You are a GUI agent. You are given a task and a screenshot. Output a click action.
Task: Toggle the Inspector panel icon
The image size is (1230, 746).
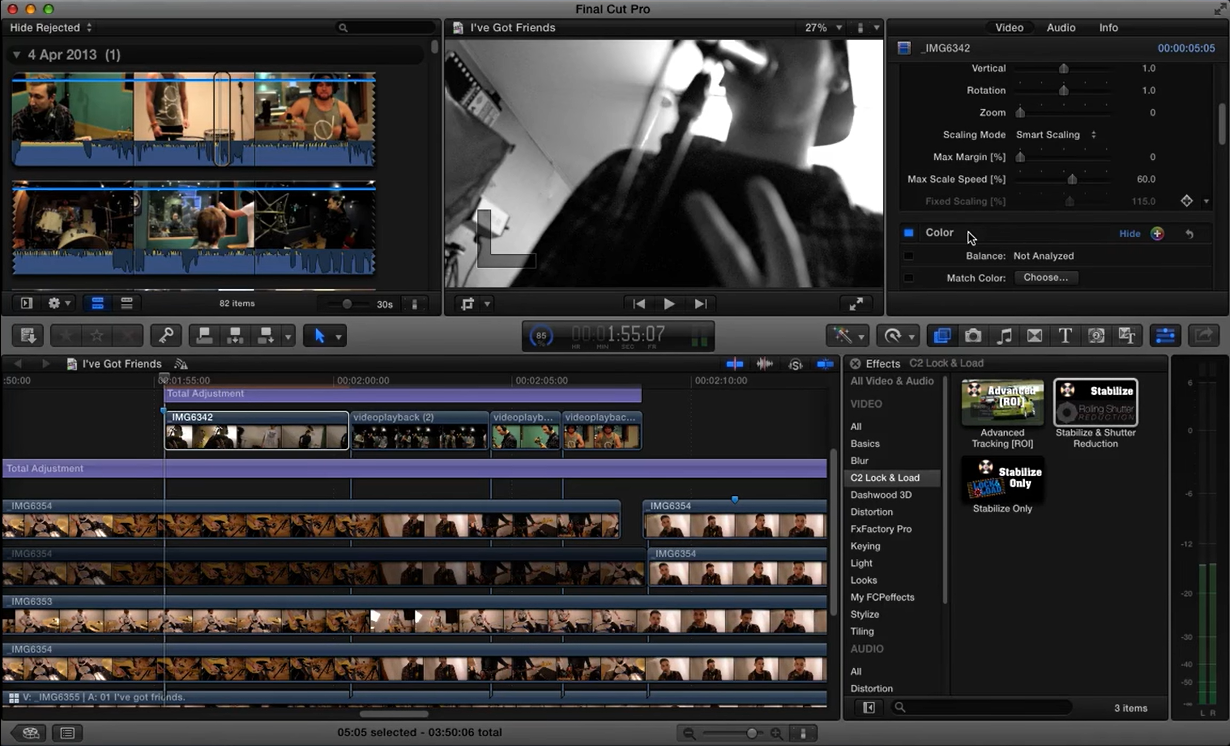1164,336
